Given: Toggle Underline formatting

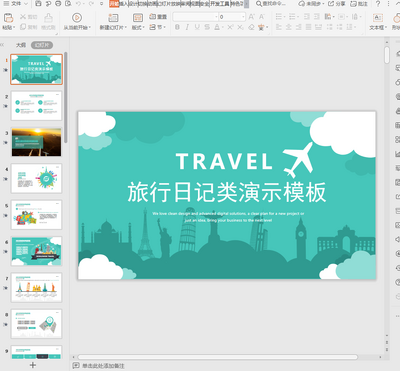Looking at the screenshot, I should point(197,27).
